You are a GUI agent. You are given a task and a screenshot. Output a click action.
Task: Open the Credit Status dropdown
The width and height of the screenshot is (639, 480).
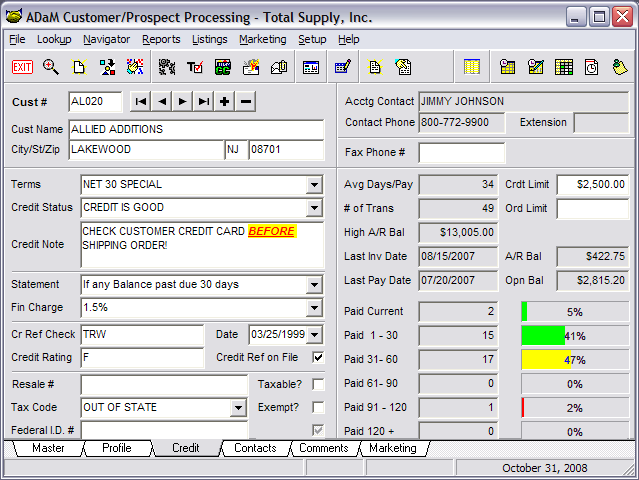point(315,208)
